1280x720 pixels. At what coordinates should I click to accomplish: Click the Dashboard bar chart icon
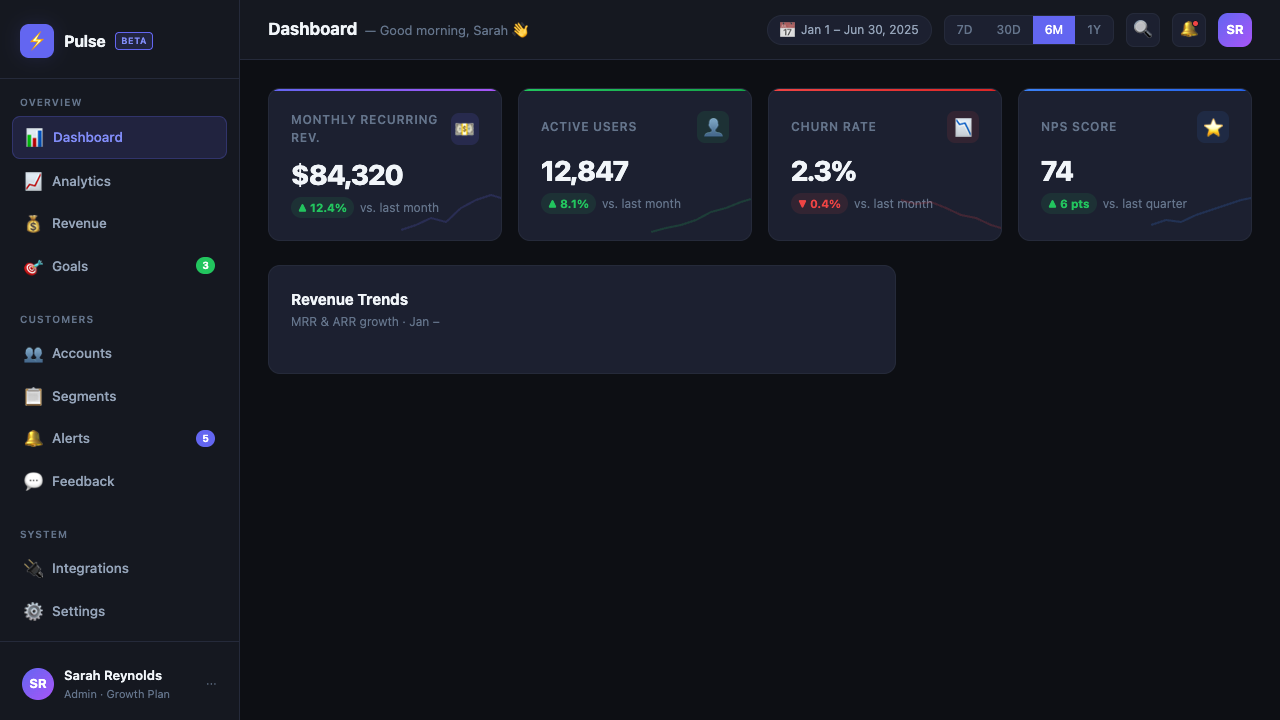(34, 137)
